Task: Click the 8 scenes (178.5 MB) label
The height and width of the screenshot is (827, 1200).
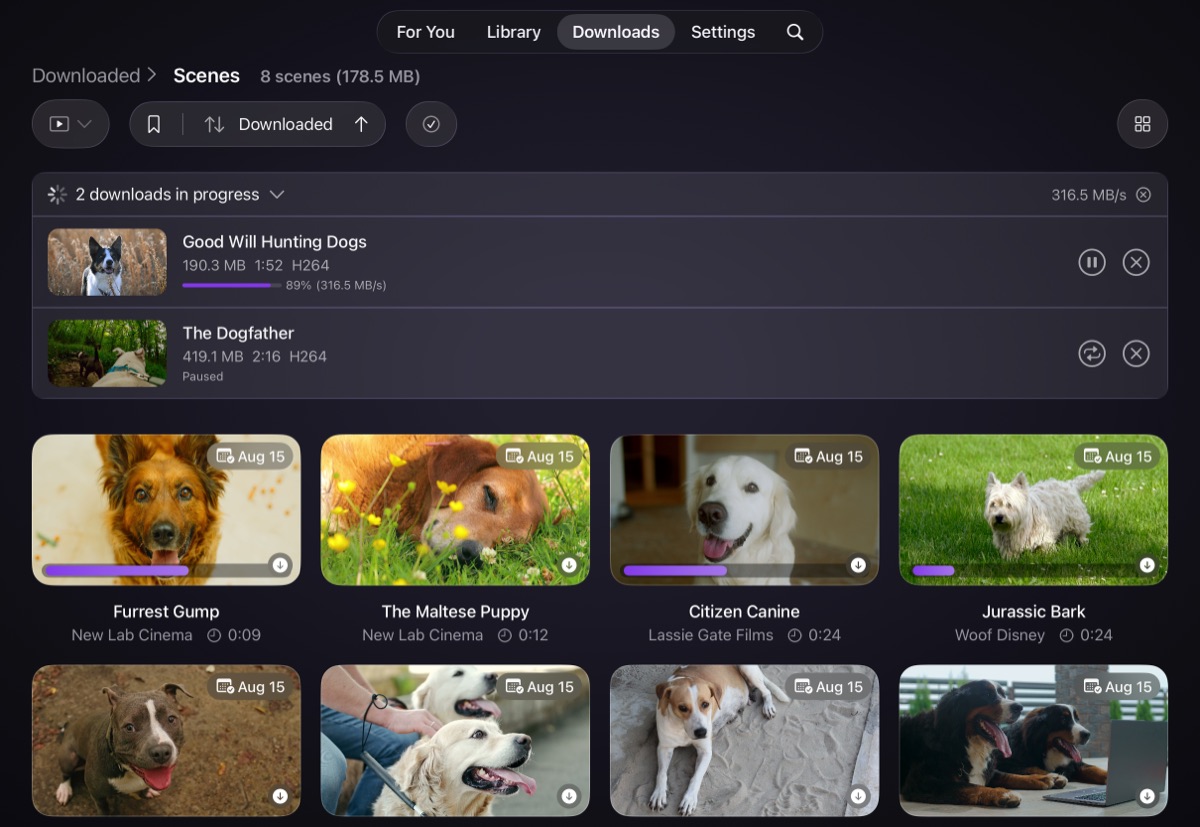Action: [x=340, y=76]
